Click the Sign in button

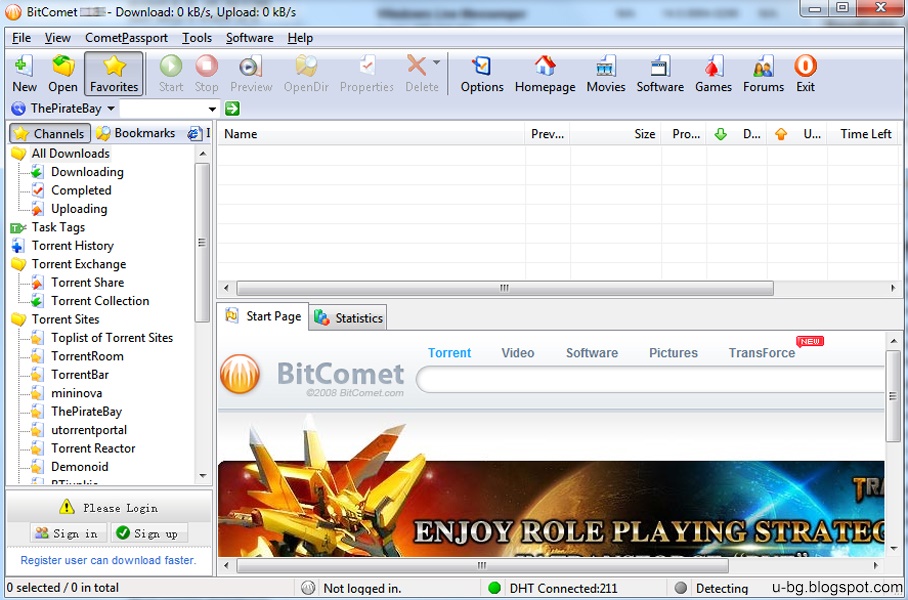(x=68, y=533)
